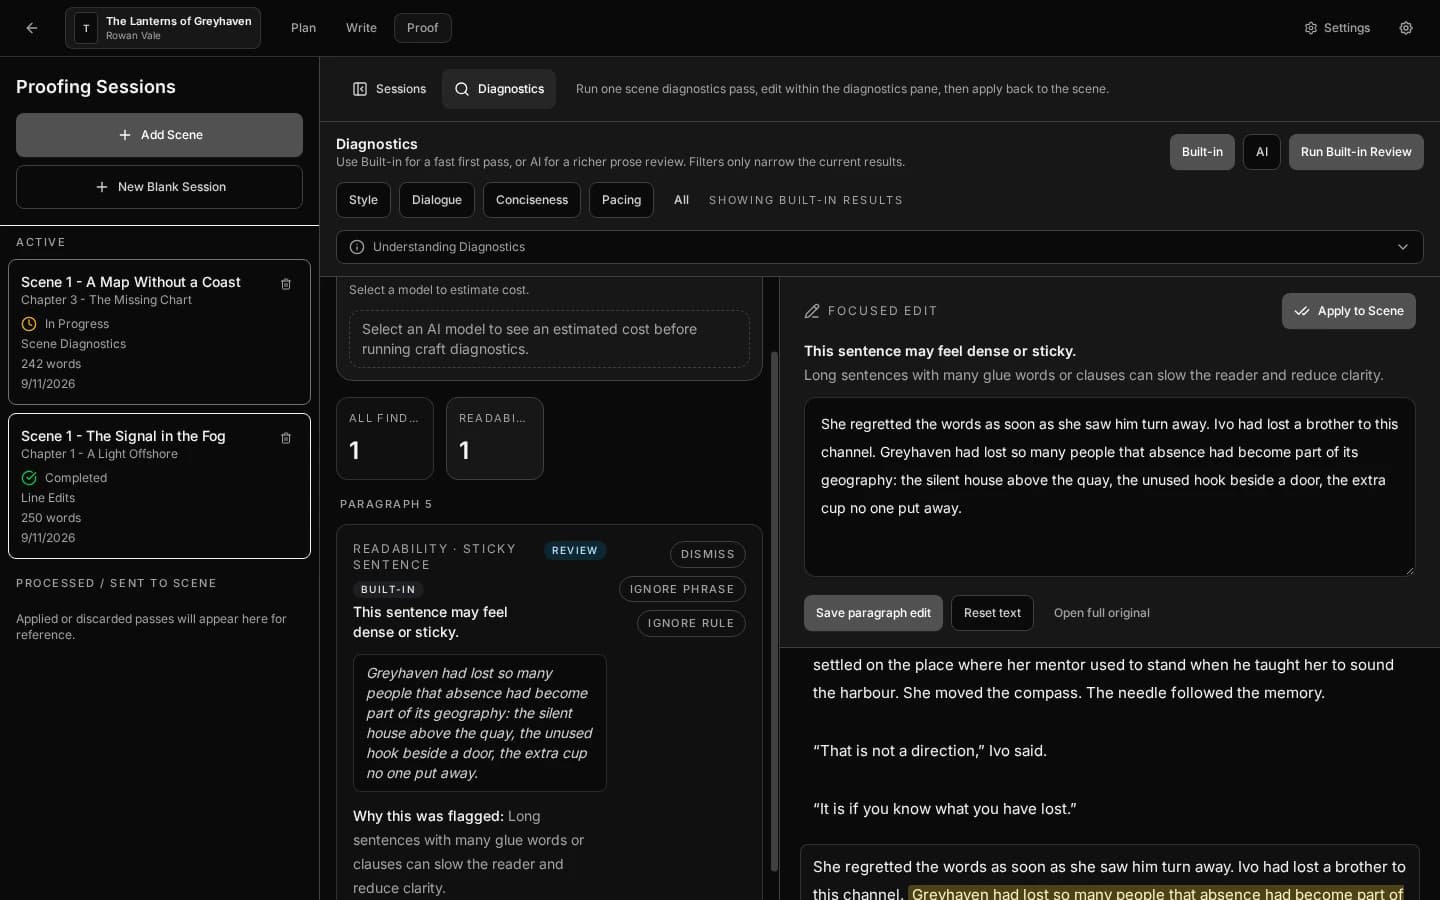Open the Readability count card

pos(495,438)
